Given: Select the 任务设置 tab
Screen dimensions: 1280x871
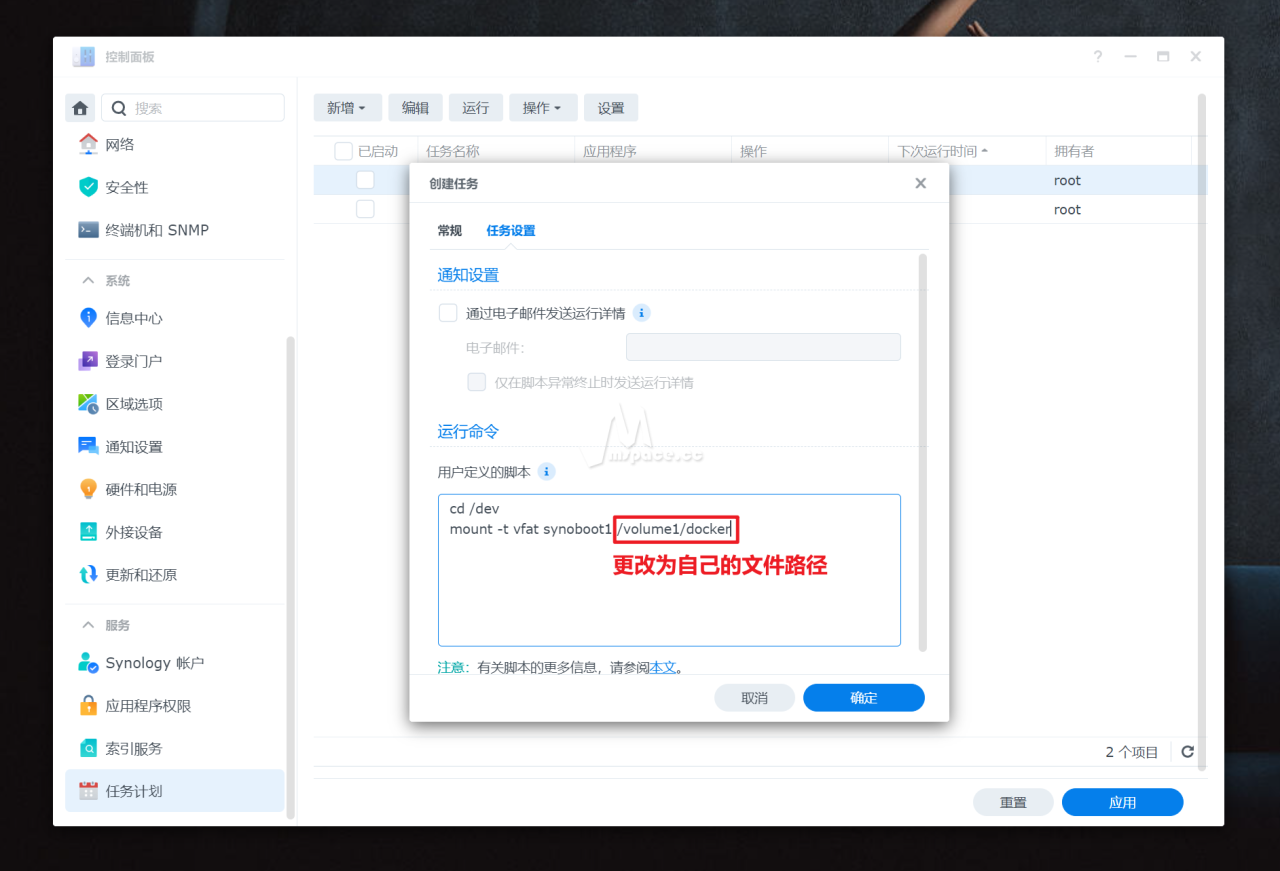Looking at the screenshot, I should 511,231.
